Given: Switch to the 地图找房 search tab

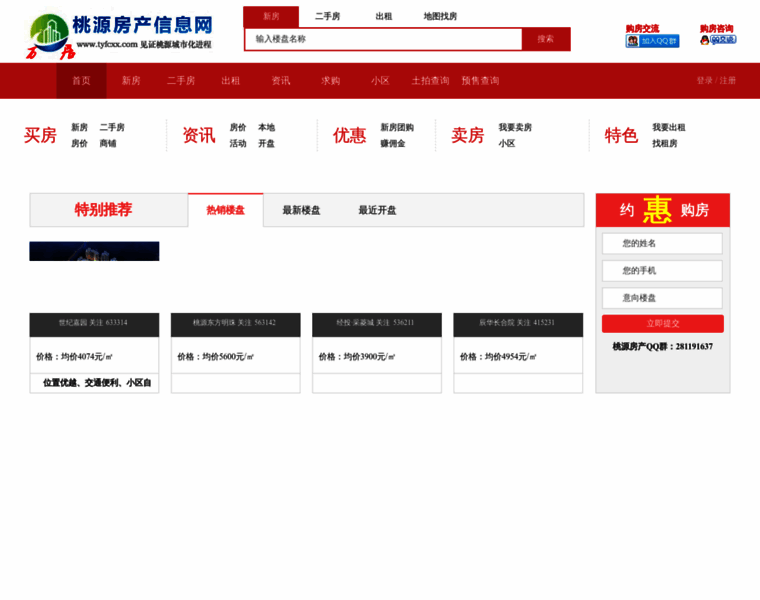Looking at the screenshot, I should pos(440,17).
